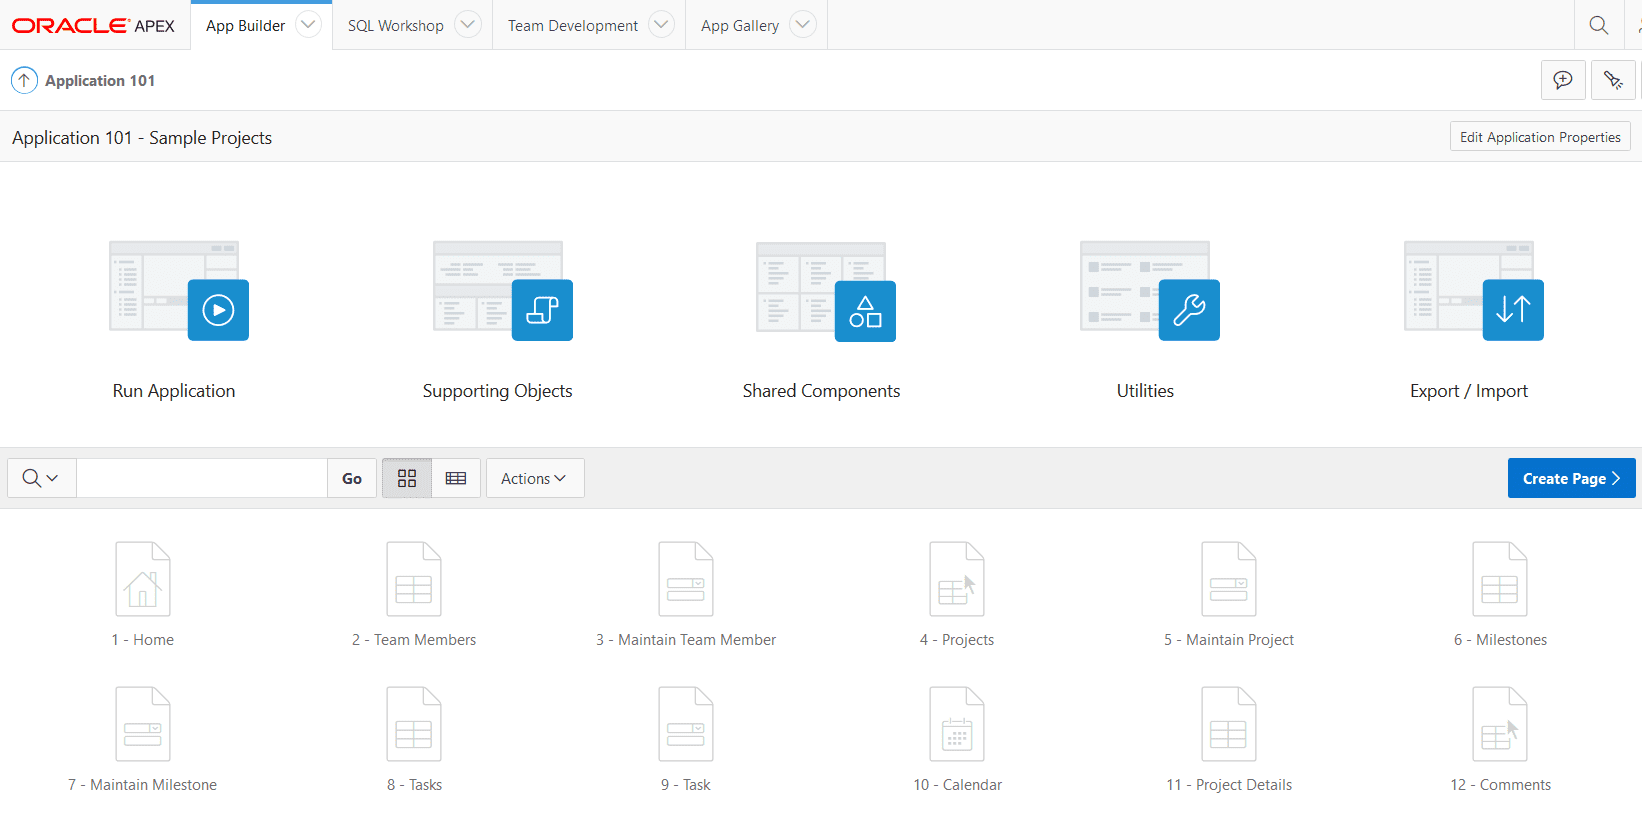1642x817 pixels.
Task: Switch to icon grid view
Action: tap(407, 478)
